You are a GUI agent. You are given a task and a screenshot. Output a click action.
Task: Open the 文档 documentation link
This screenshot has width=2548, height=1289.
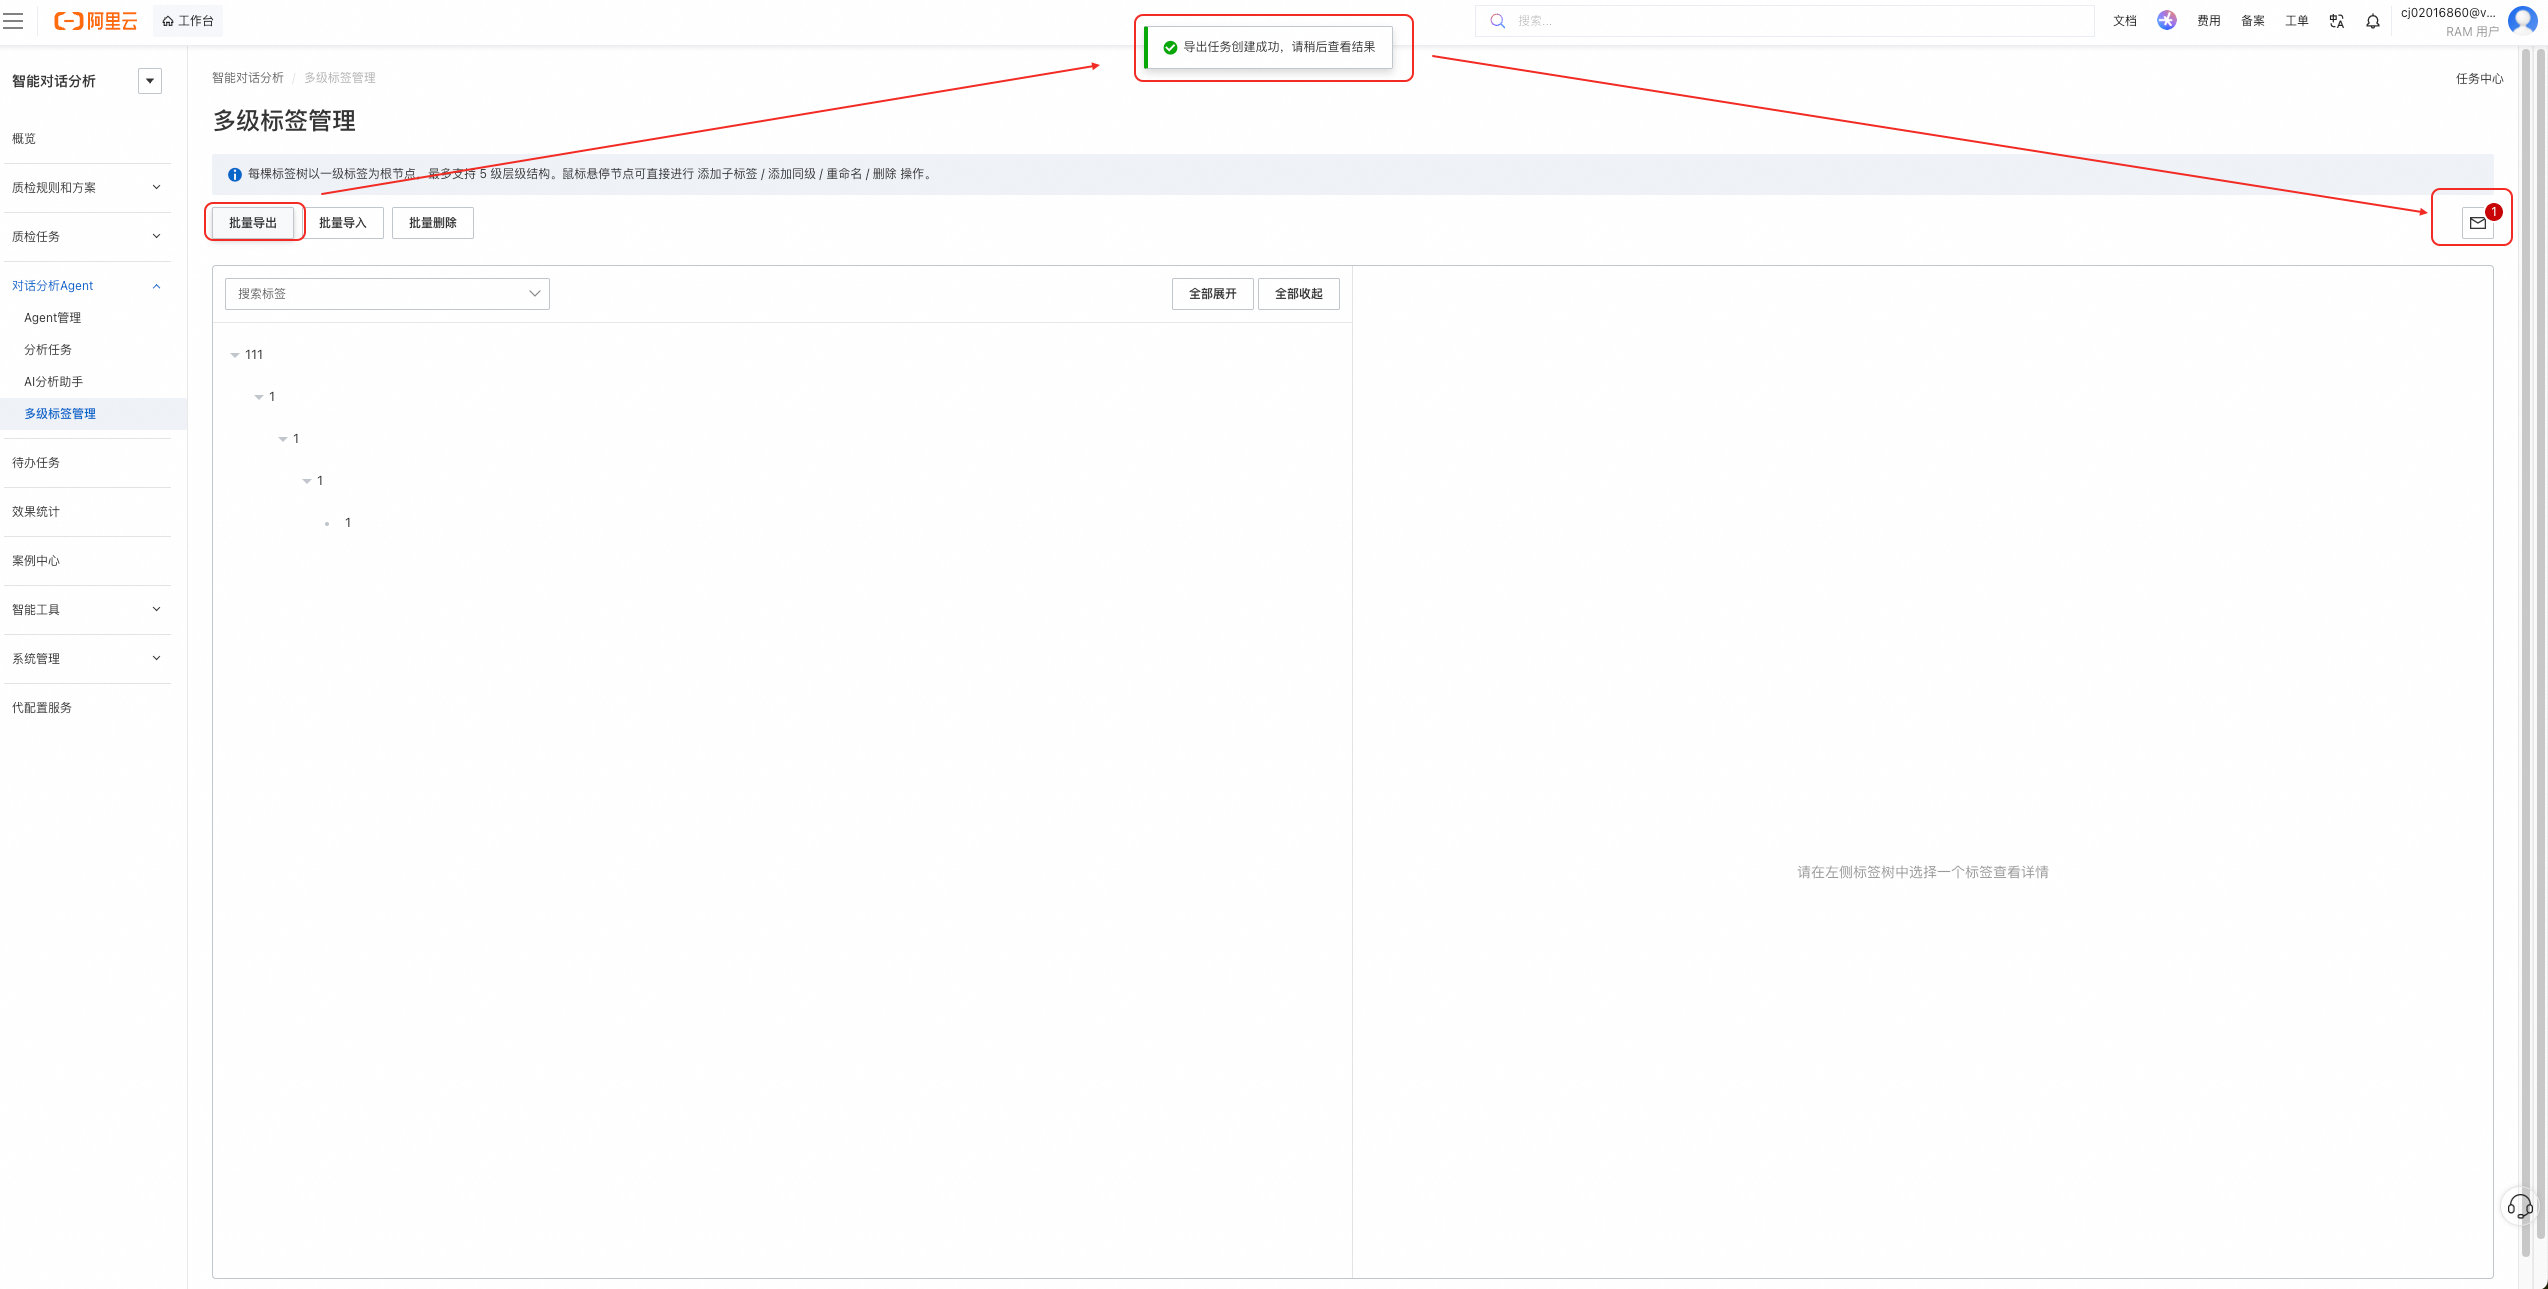2124,21
